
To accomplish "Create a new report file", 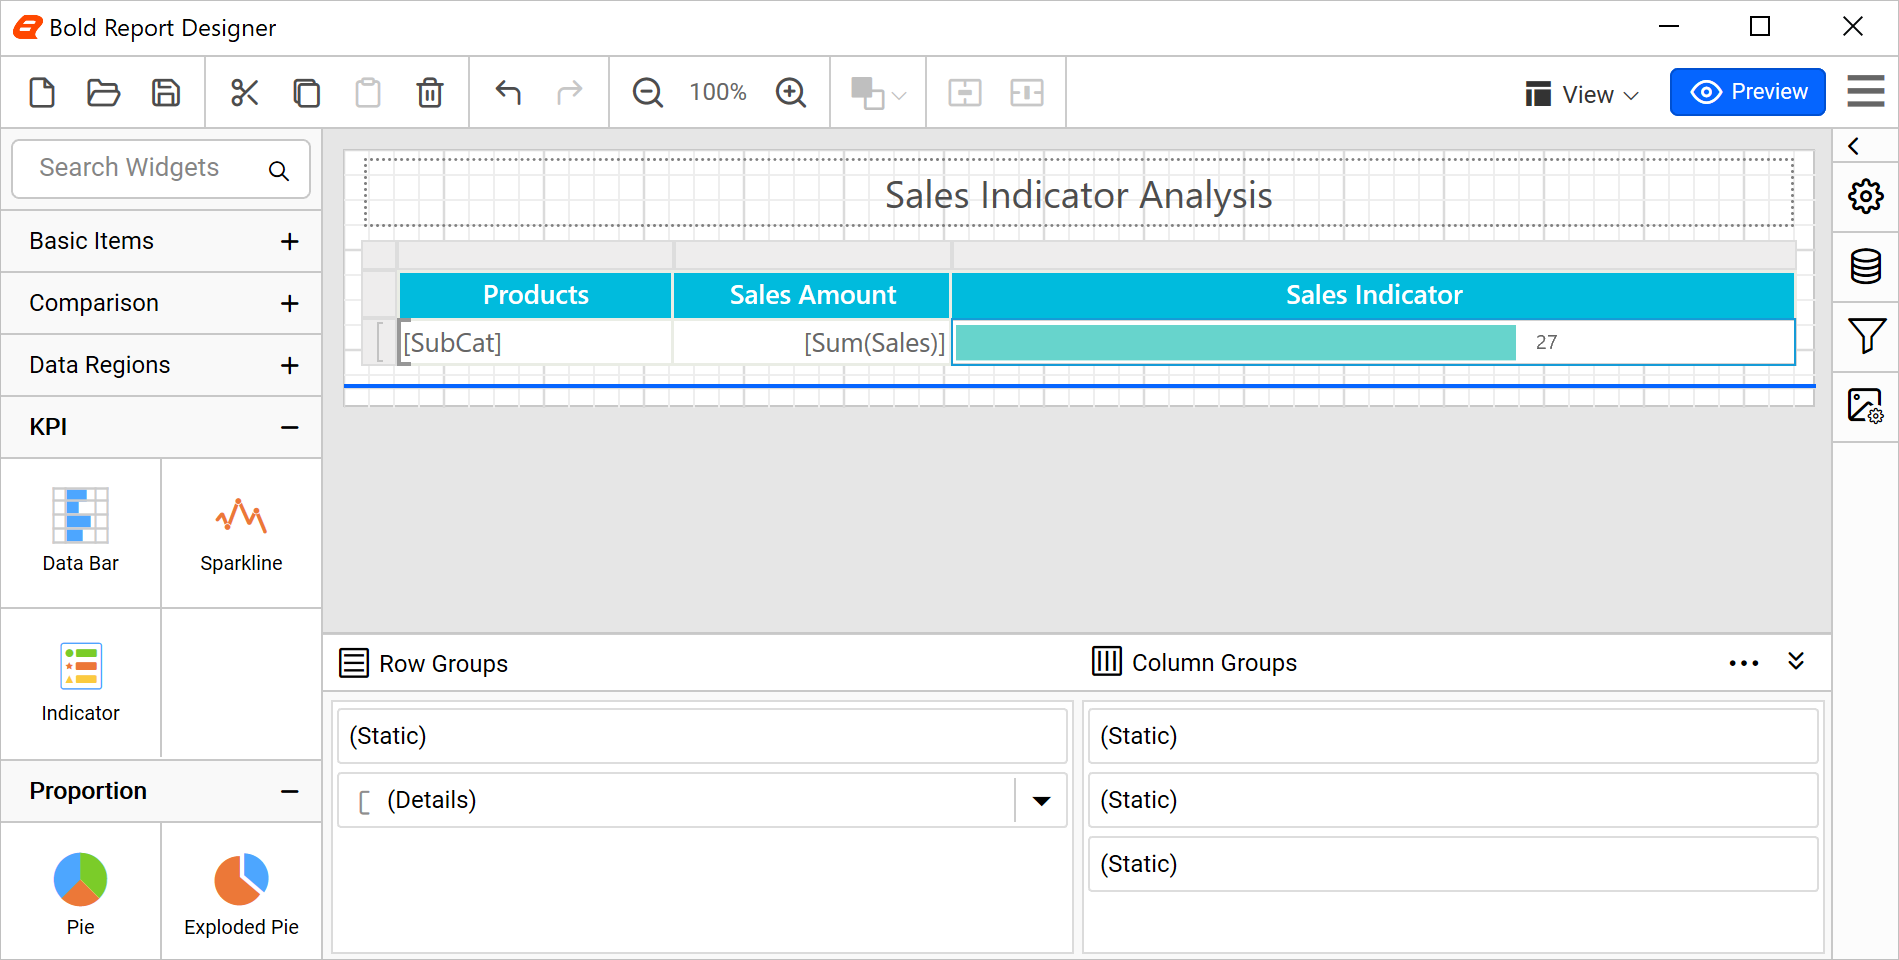I will coord(42,92).
